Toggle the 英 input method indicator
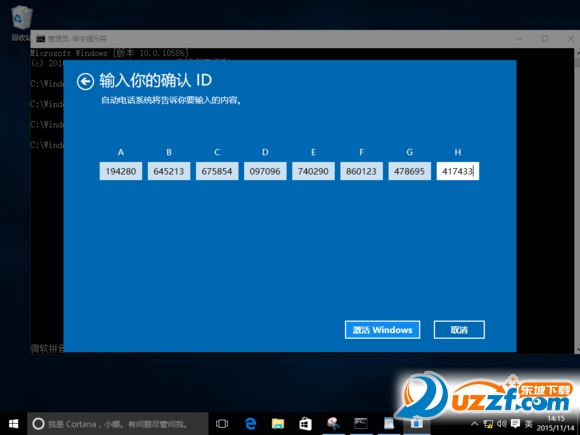 (x=529, y=424)
